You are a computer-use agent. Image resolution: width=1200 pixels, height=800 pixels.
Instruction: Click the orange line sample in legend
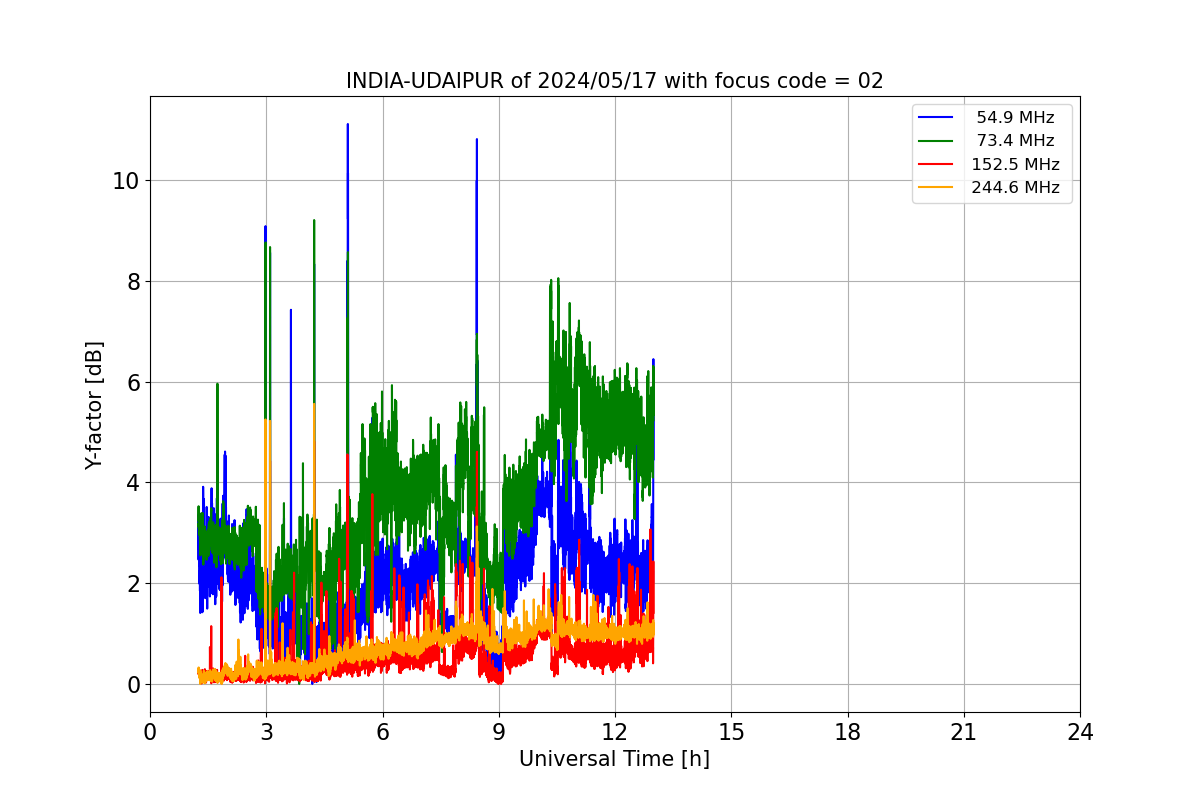pyautogui.click(x=937, y=188)
